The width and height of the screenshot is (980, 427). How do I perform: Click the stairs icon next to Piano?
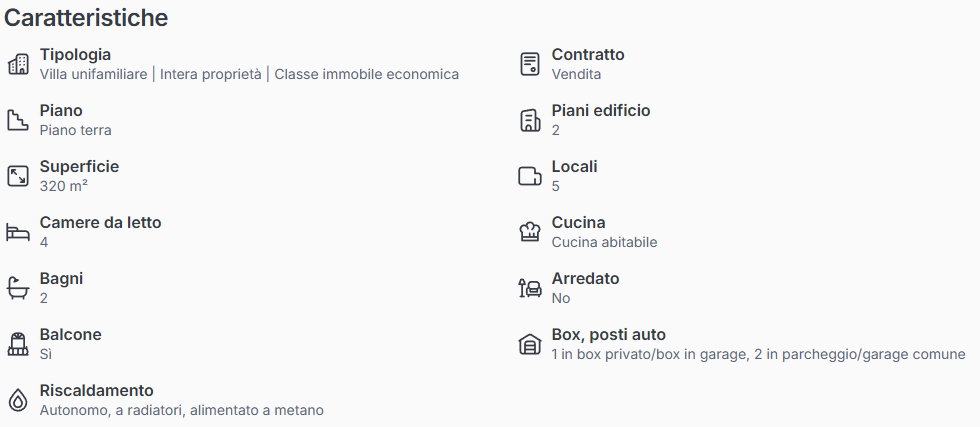coord(18,120)
